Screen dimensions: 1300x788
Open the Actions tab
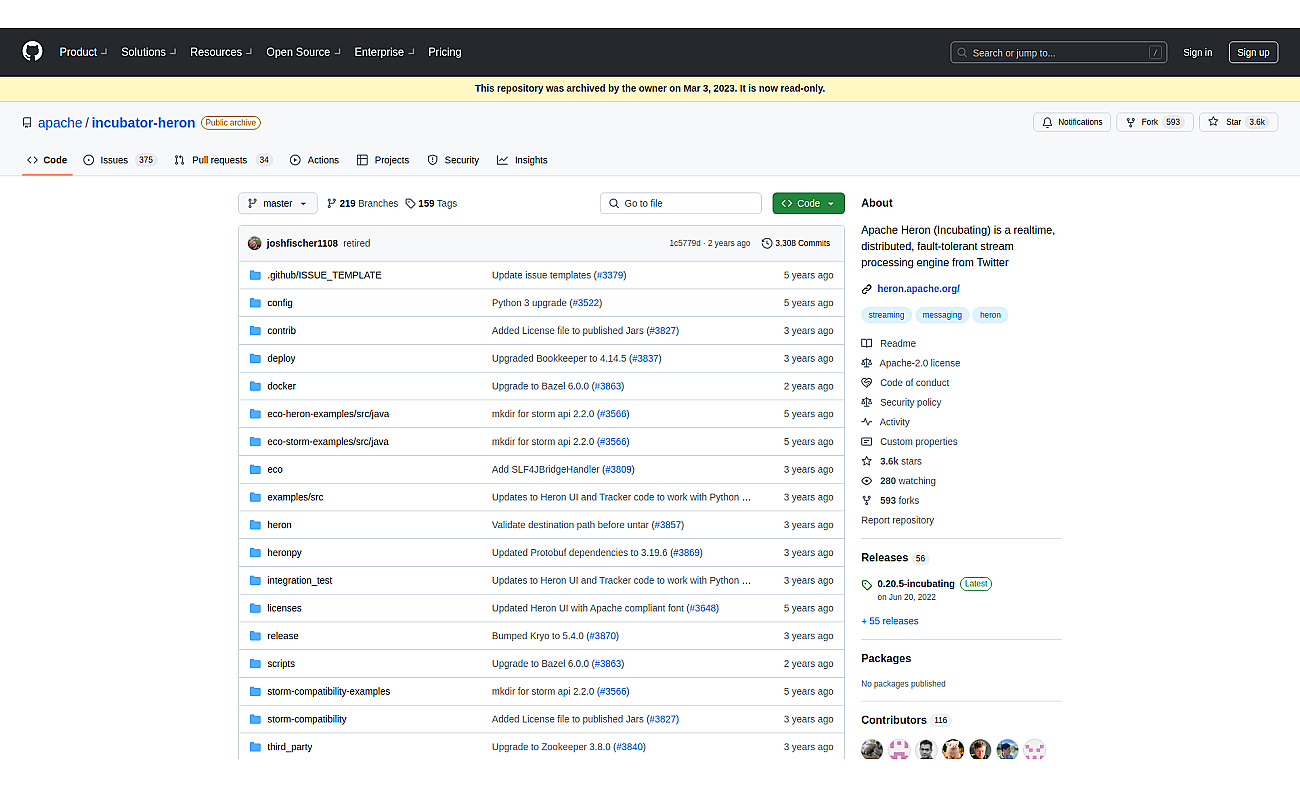pos(314,160)
